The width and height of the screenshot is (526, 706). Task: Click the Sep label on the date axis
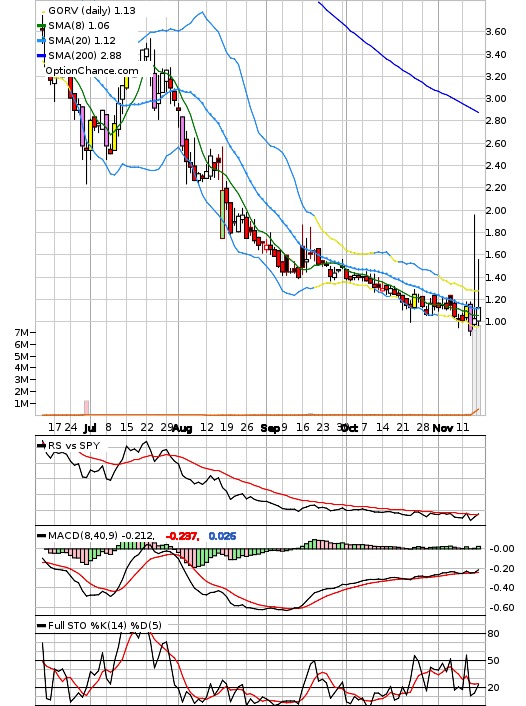[x=270, y=428]
